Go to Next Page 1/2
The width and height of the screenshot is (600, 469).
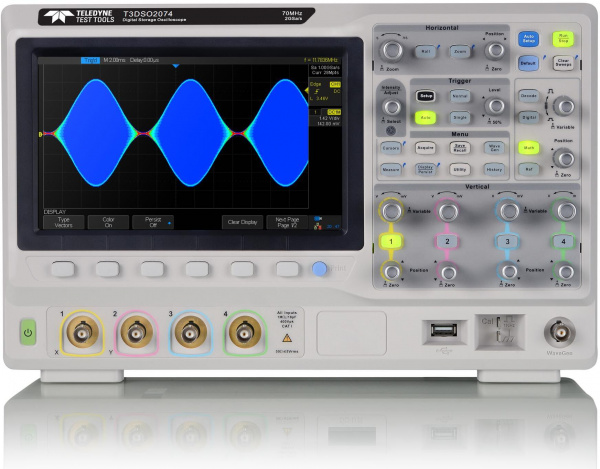click(287, 222)
